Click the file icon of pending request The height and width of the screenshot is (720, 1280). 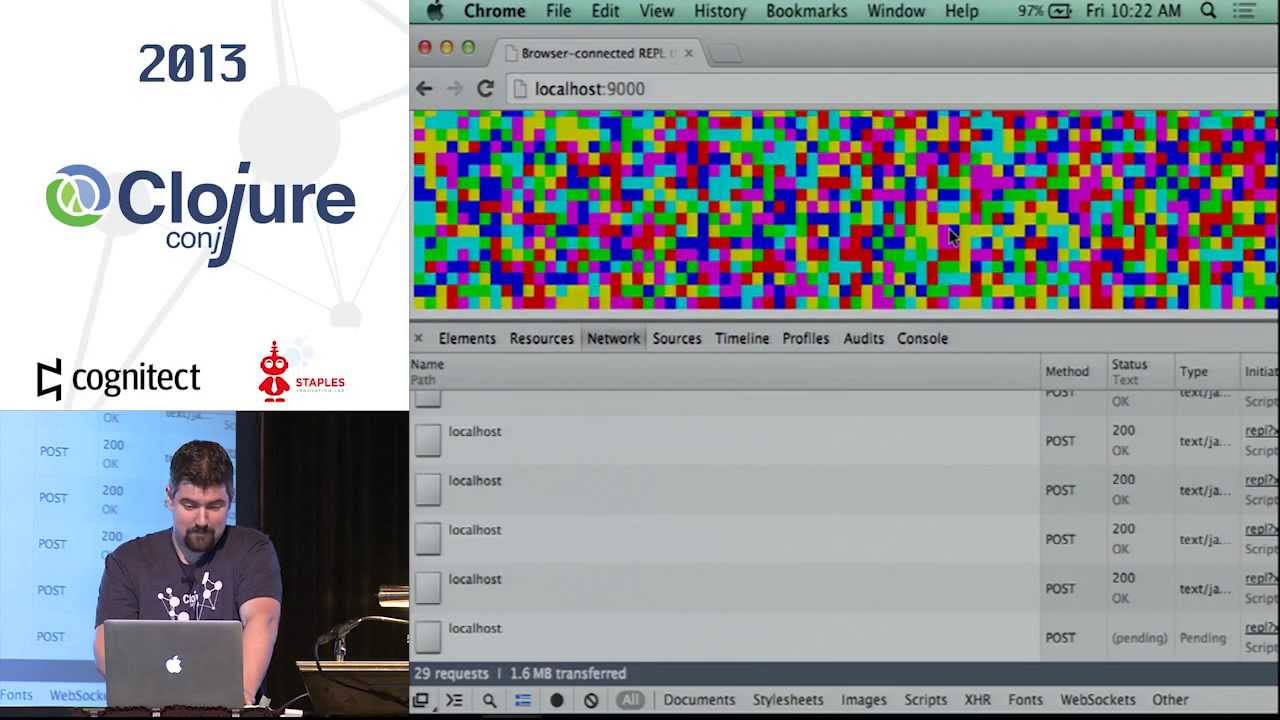point(428,637)
